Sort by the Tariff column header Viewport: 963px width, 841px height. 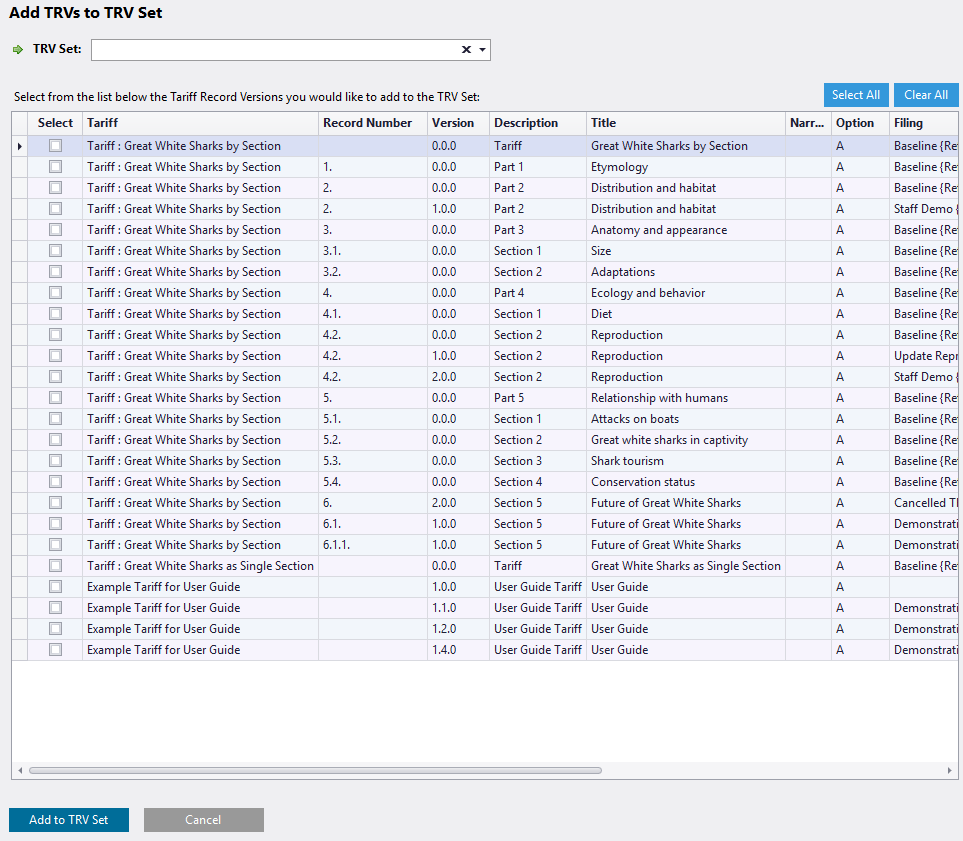pyautogui.click(x=200, y=123)
